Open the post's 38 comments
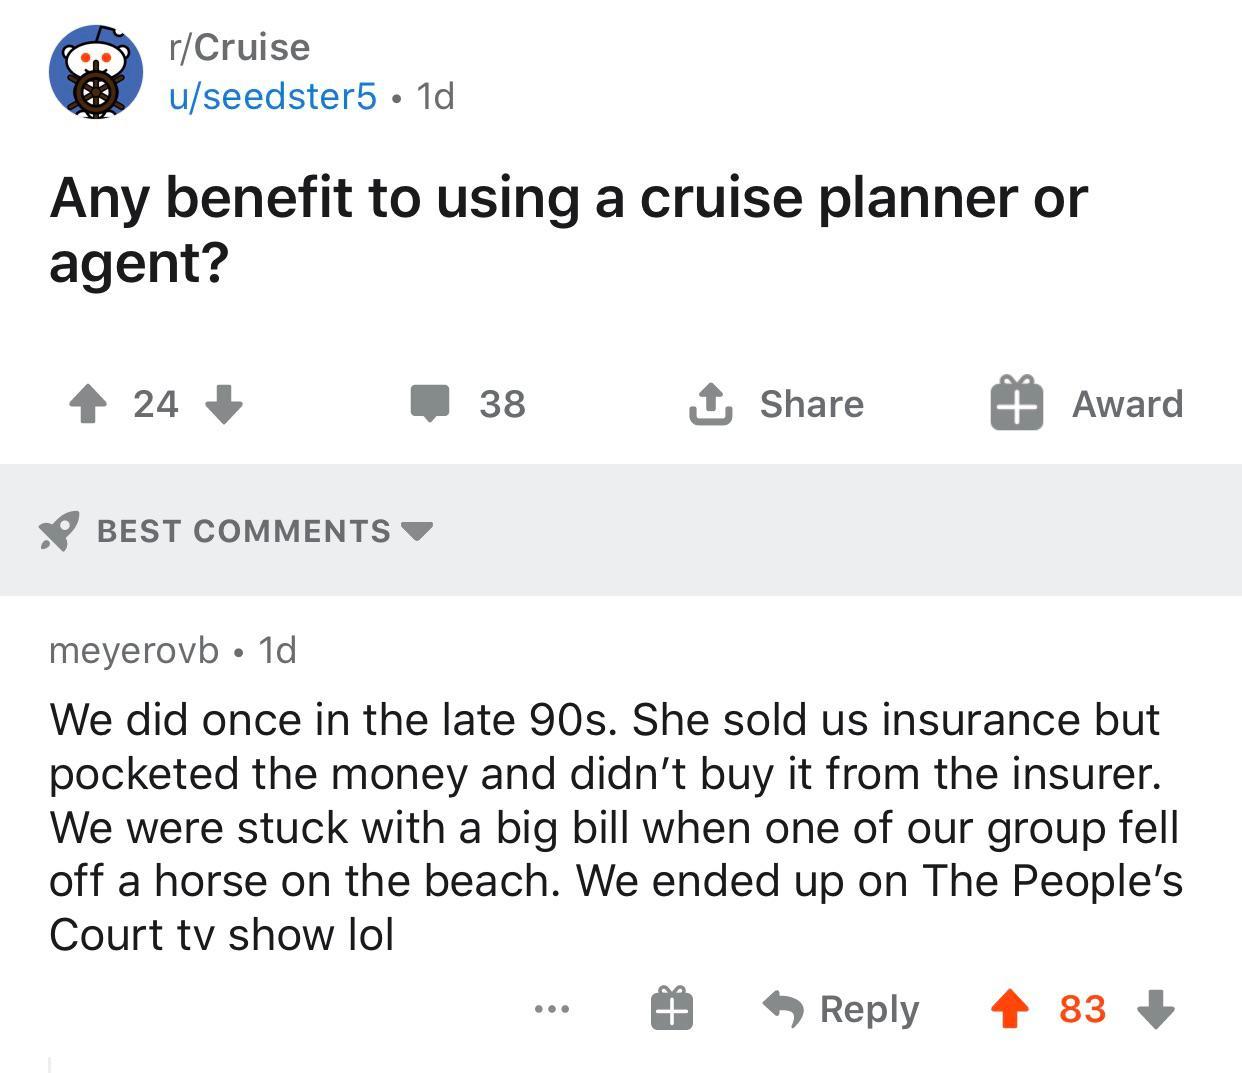Screen dimensions: 1242x1073 tap(470, 404)
